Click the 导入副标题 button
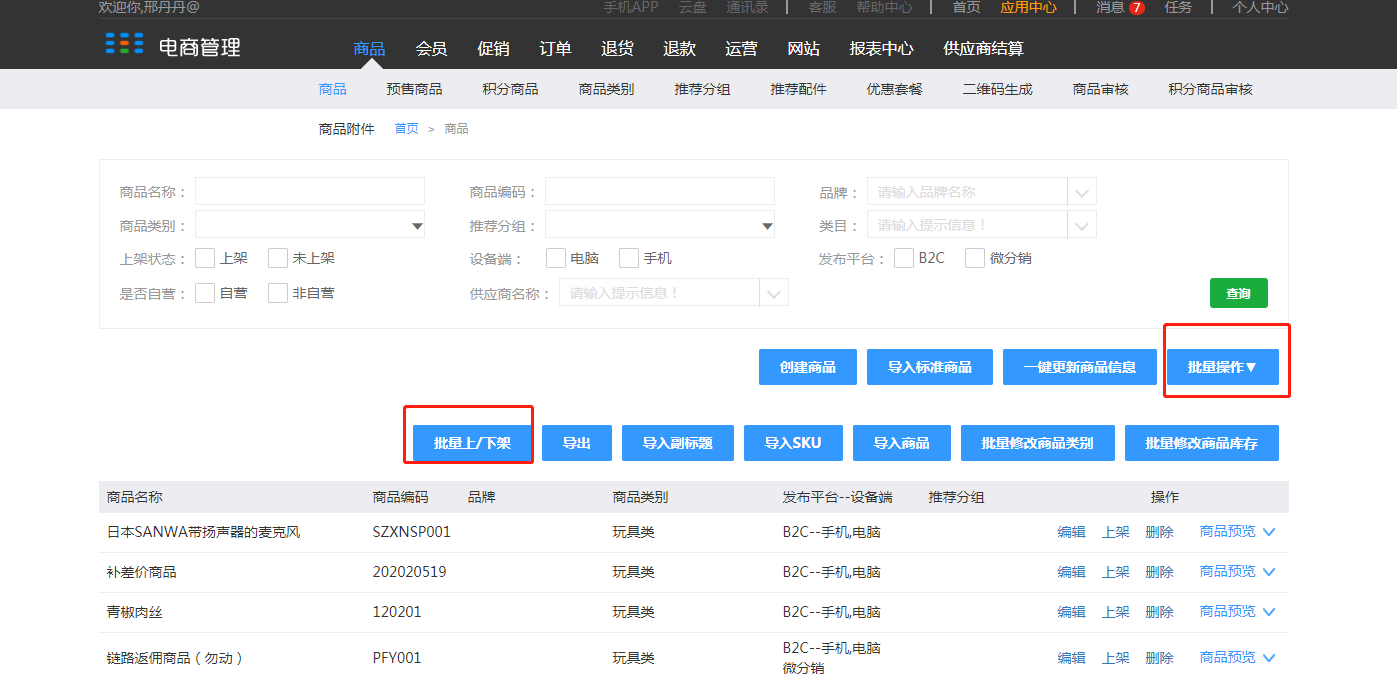Viewport: 1397px width, 678px height. (678, 443)
